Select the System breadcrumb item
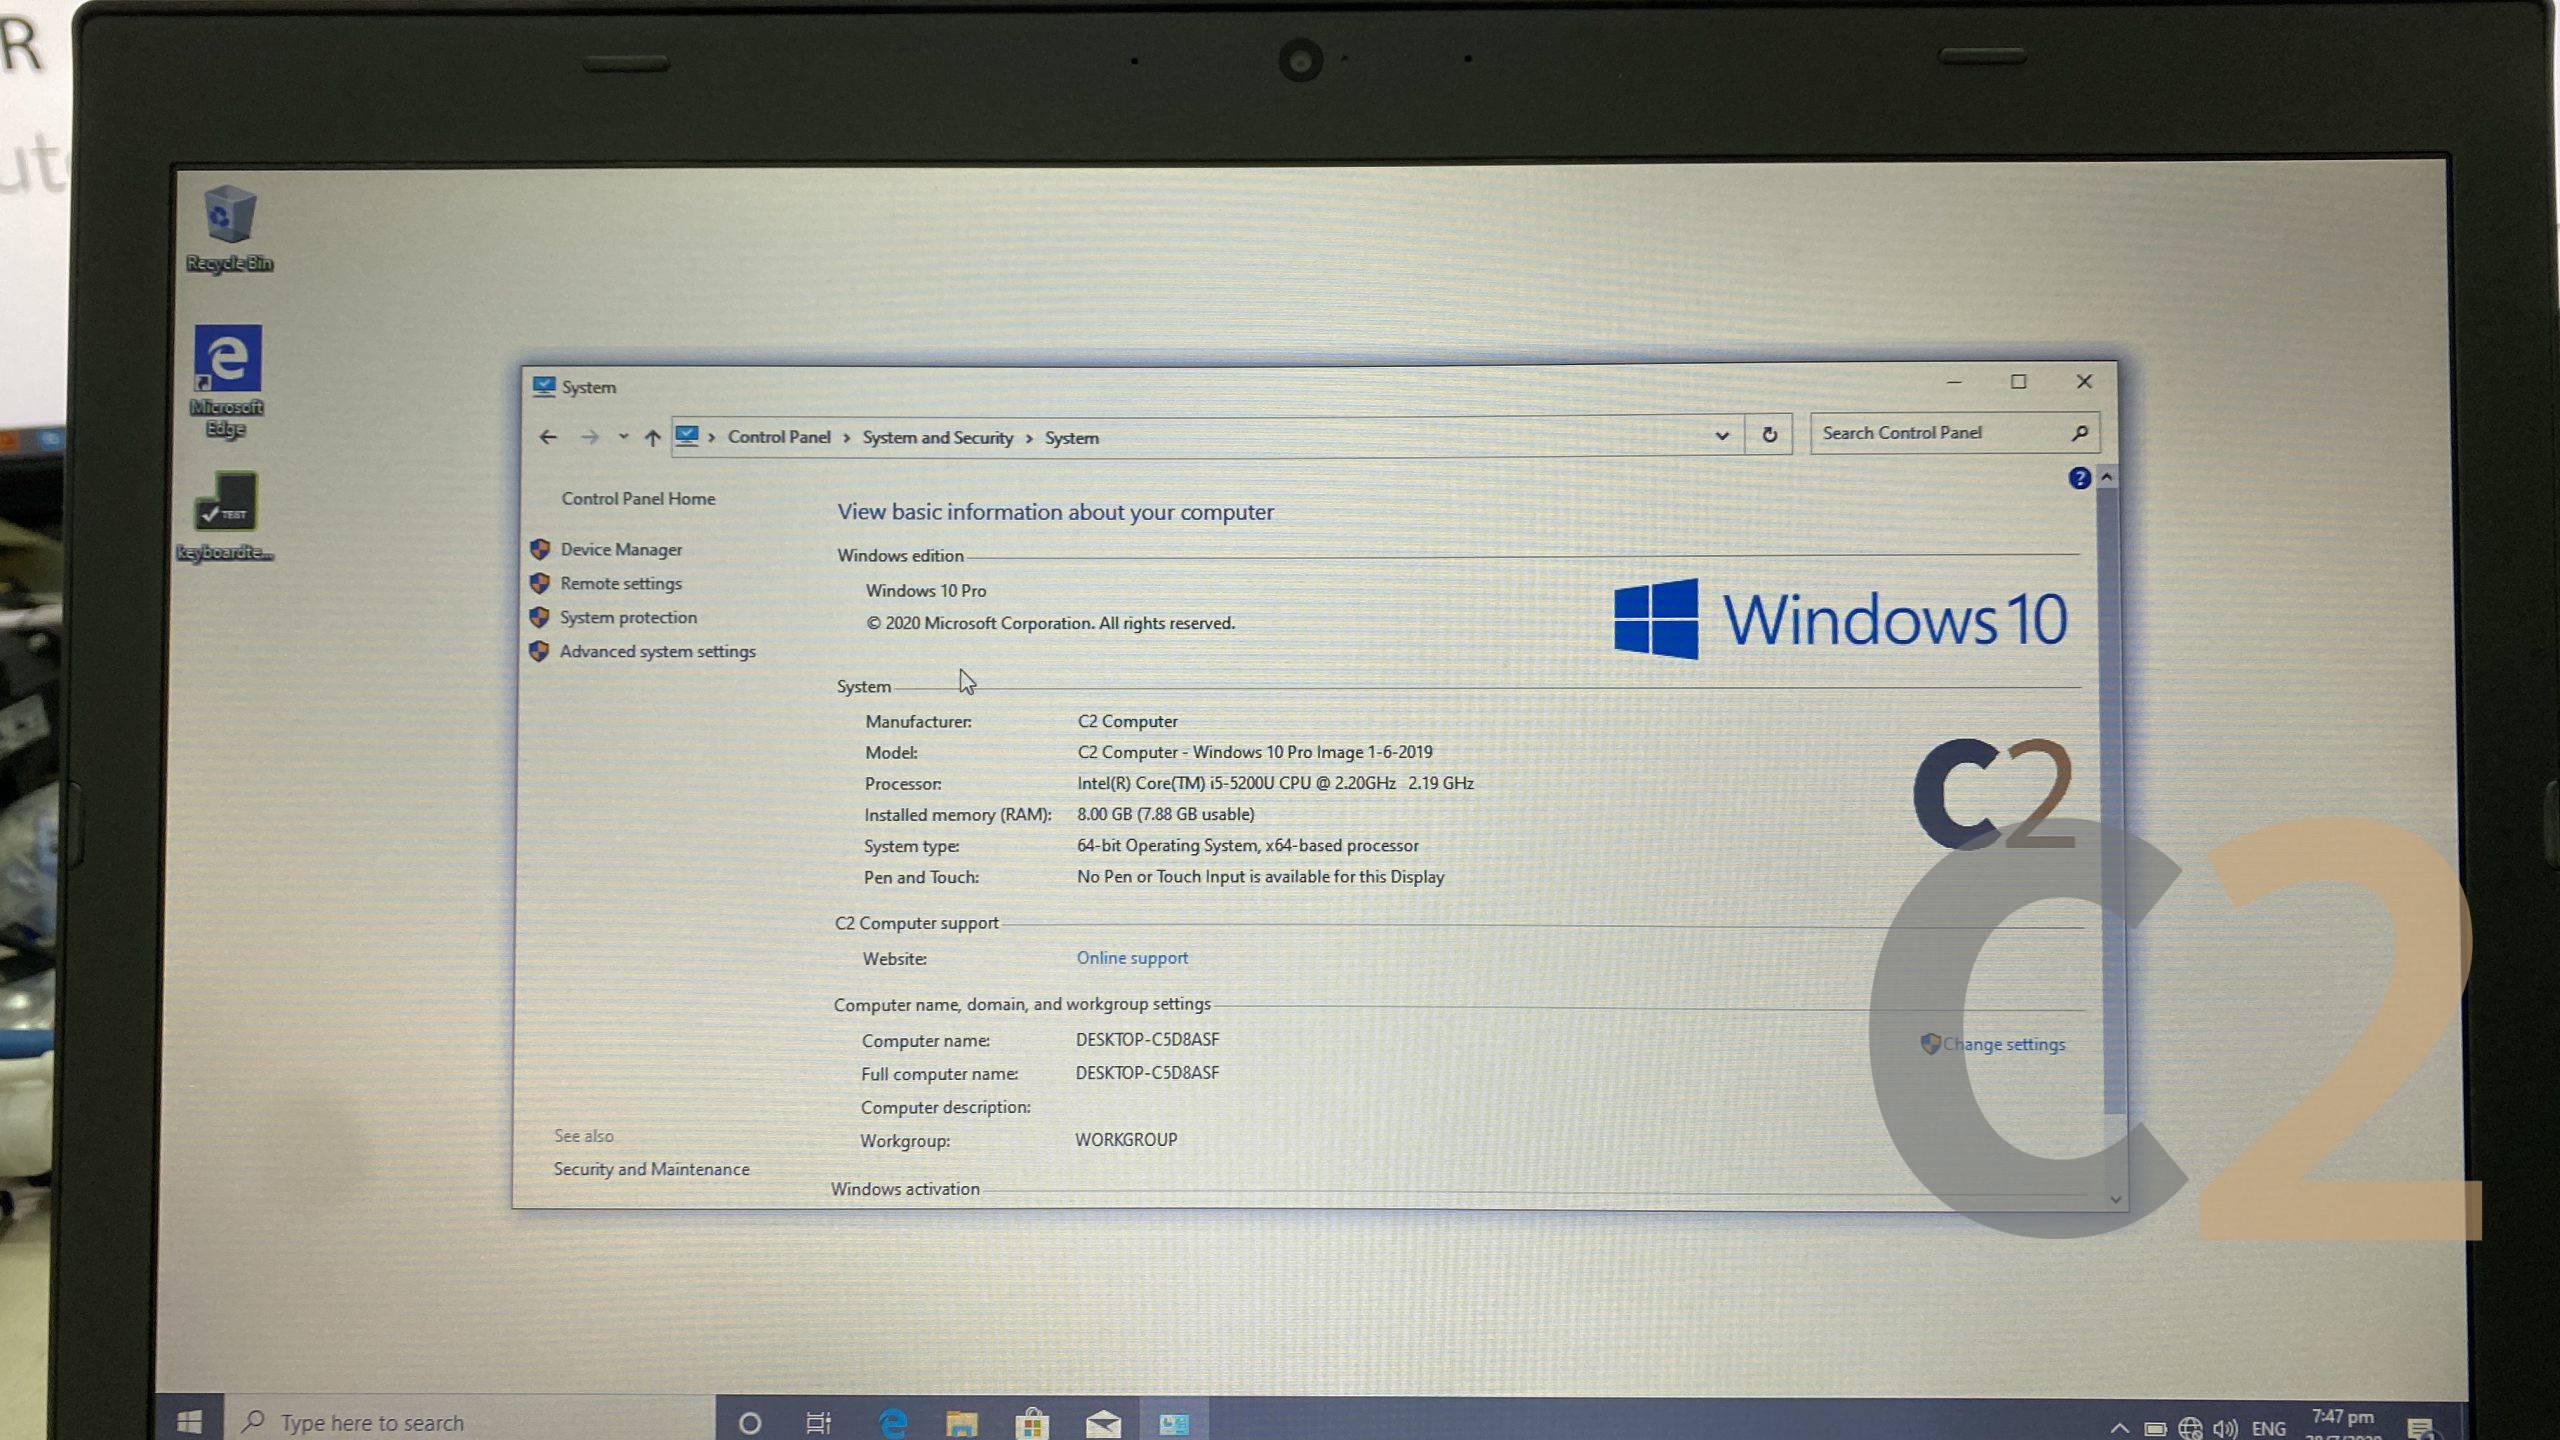2560x1440 pixels. click(1071, 438)
